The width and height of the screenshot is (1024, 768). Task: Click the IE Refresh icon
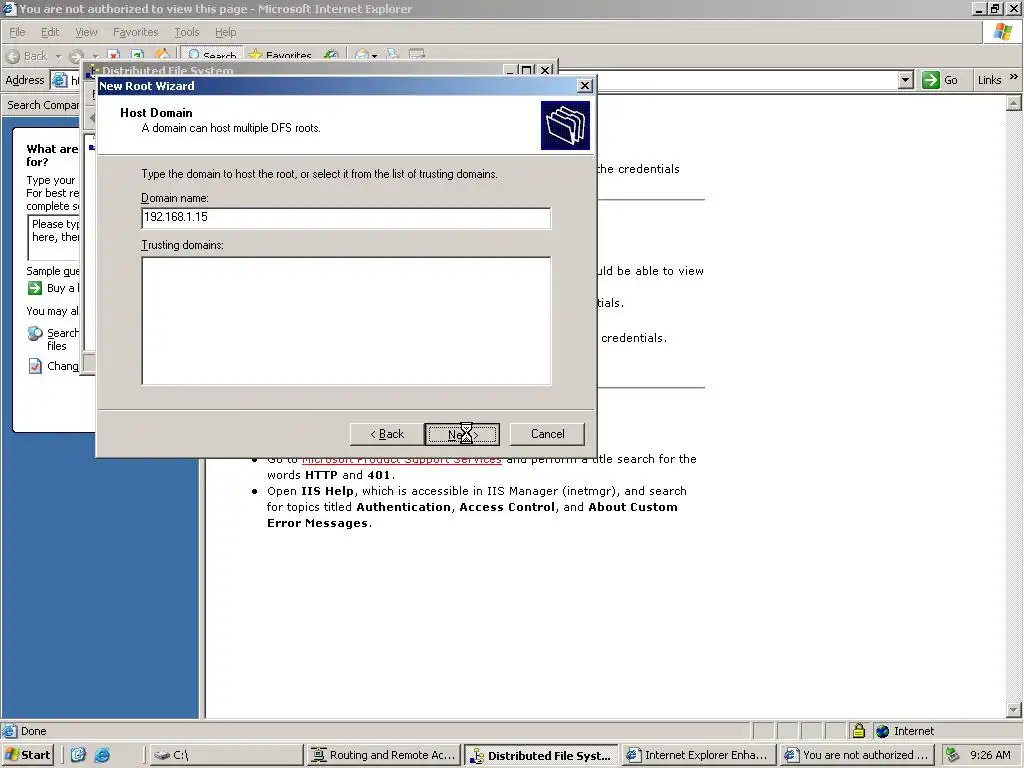point(137,56)
